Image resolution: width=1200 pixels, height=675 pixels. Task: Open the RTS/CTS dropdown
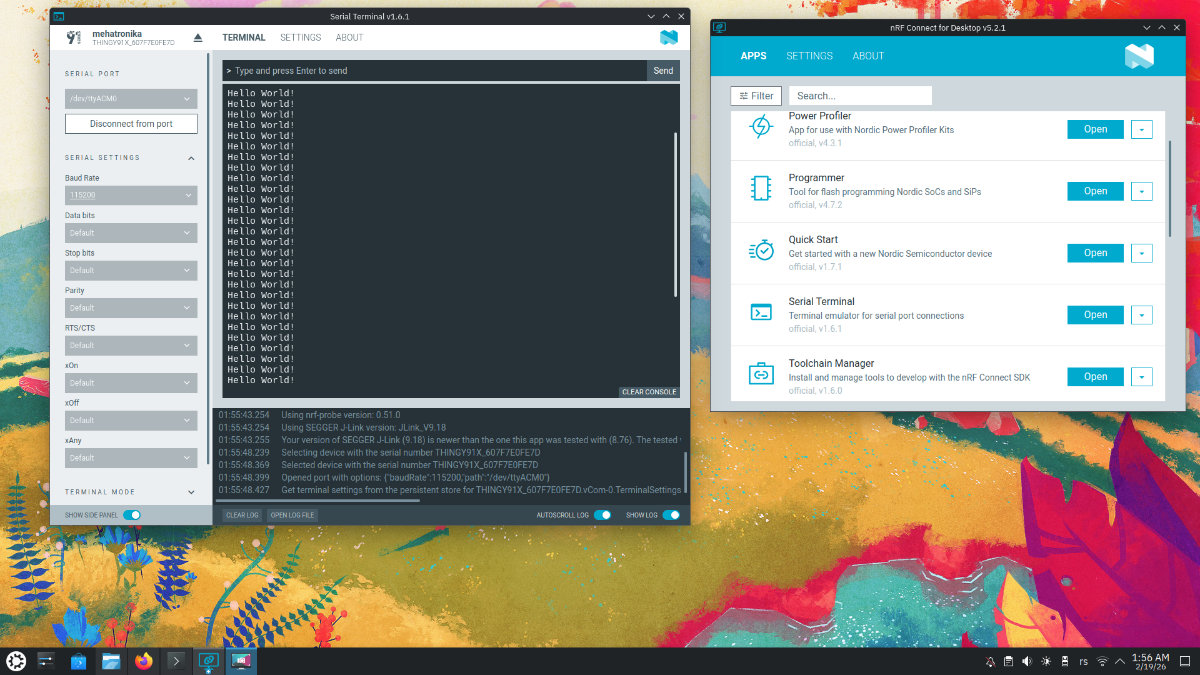[131, 345]
